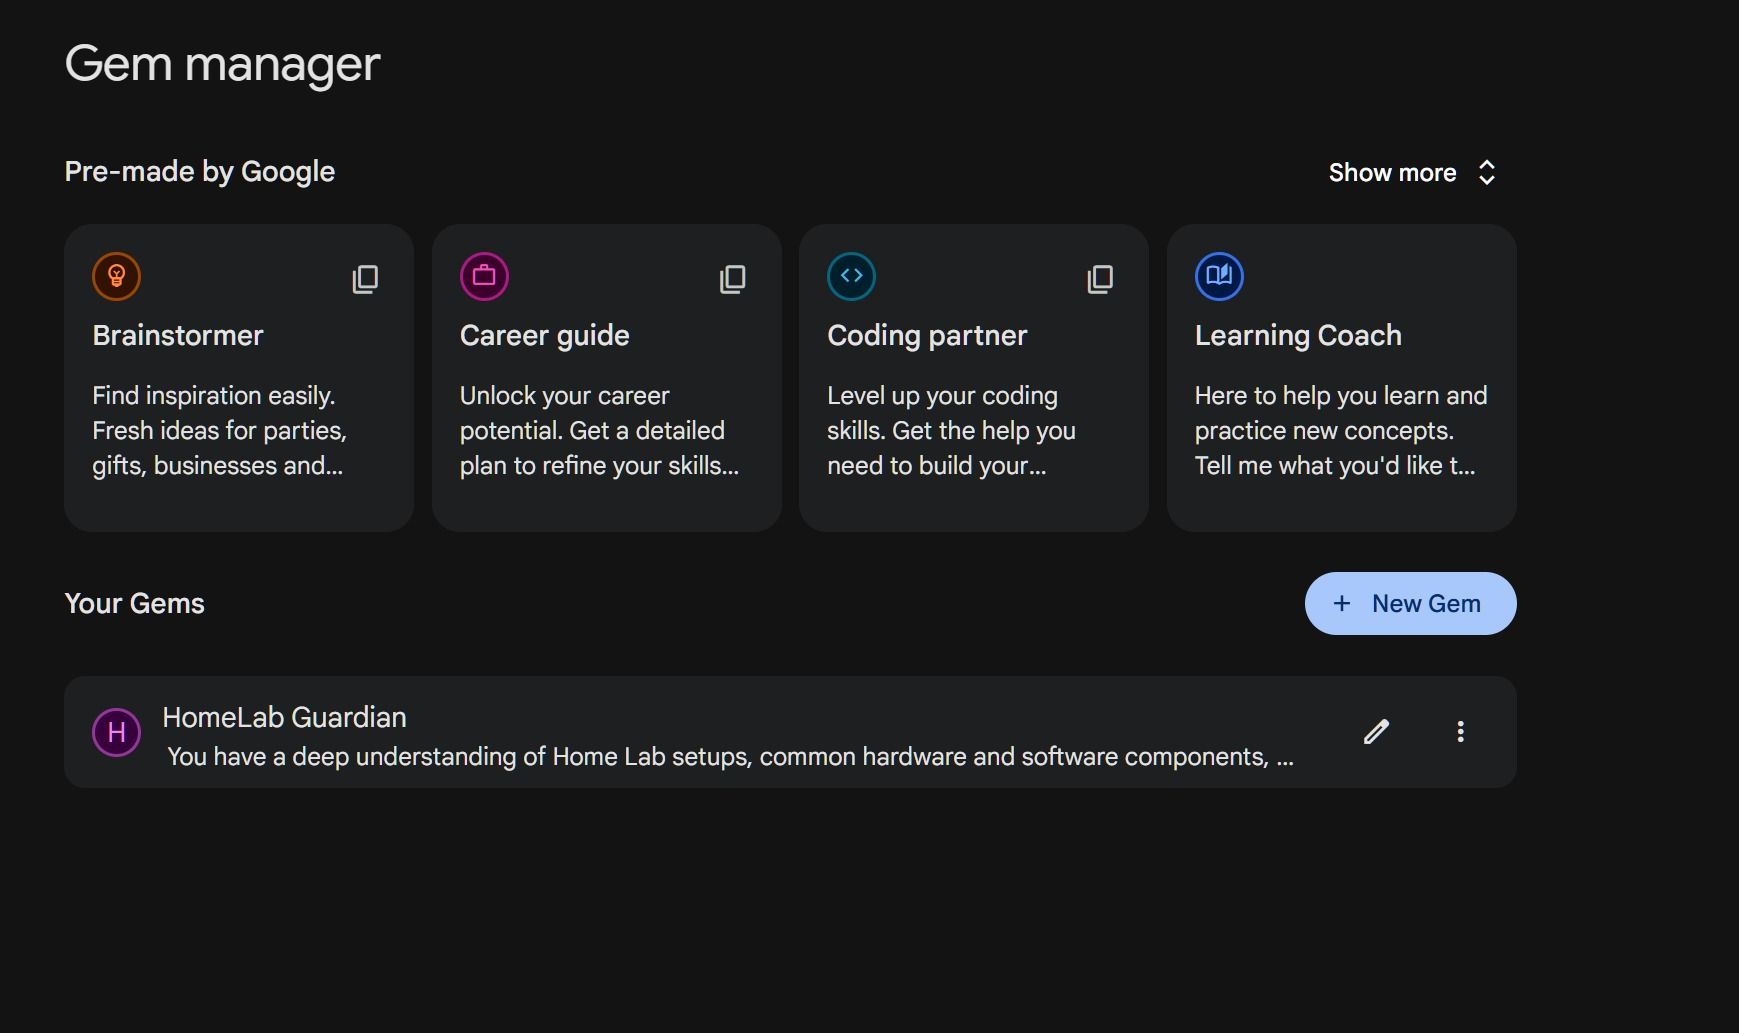
Task: Click the Coding partner code icon
Action: (x=851, y=276)
